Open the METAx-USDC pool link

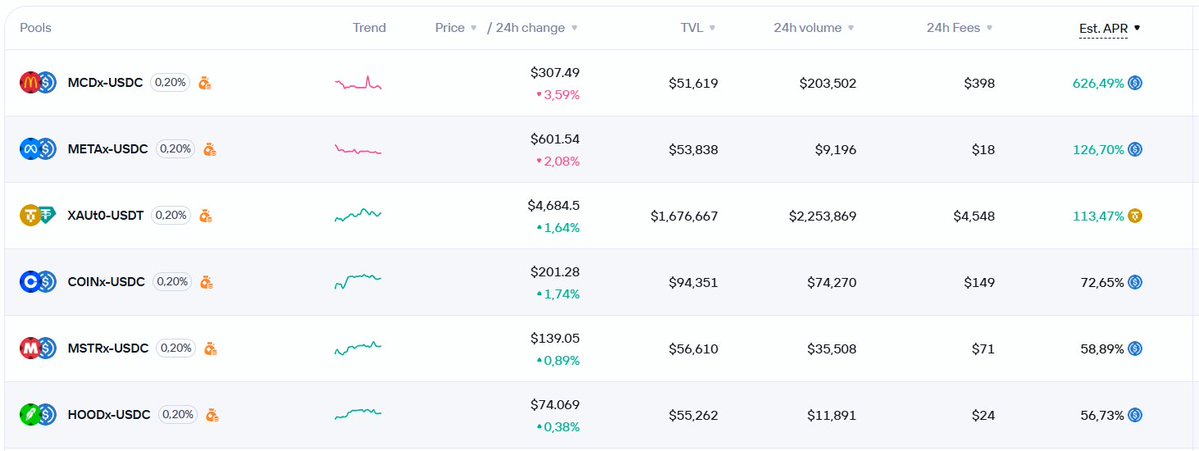click(107, 149)
